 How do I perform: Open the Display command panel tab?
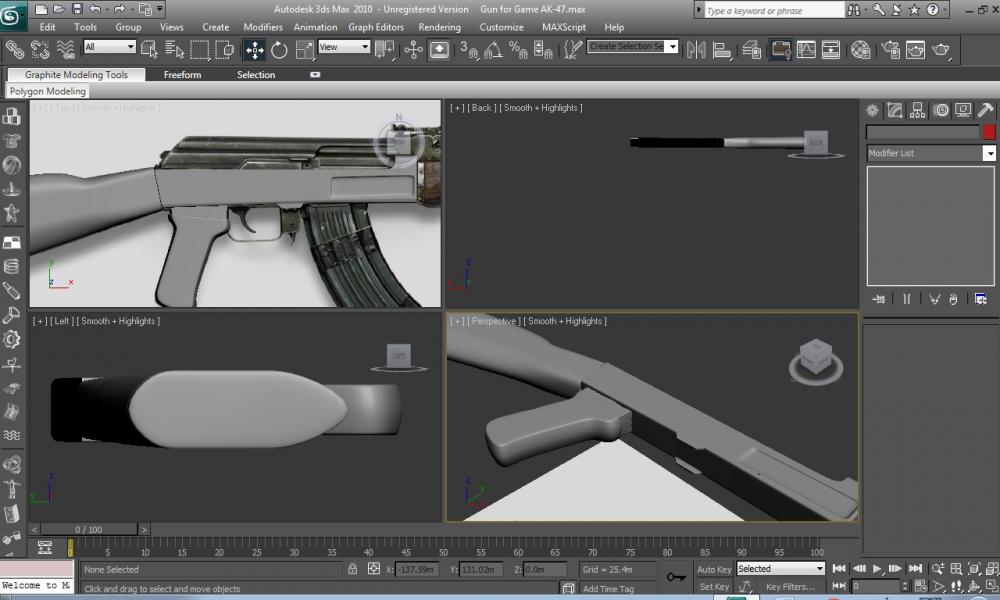[962, 110]
